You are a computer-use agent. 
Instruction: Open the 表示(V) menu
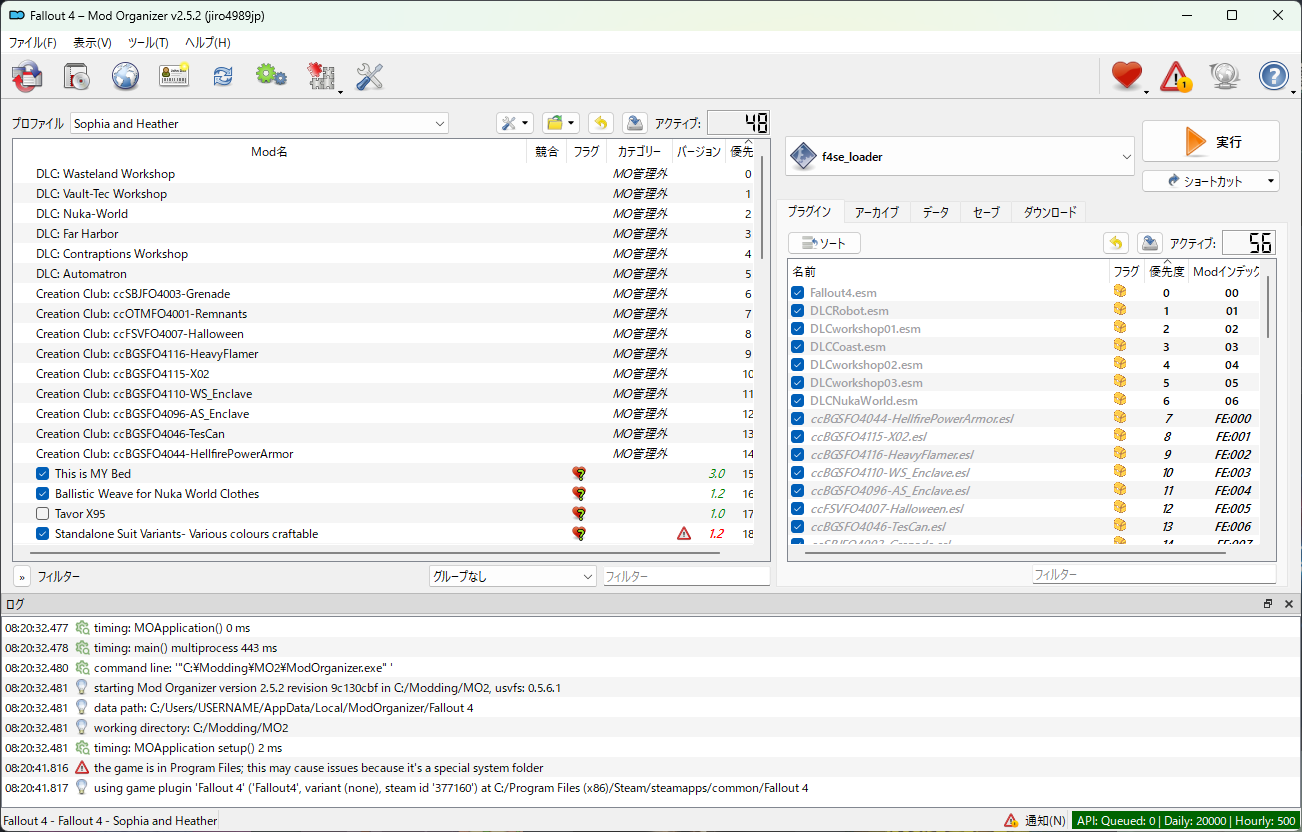click(92, 43)
